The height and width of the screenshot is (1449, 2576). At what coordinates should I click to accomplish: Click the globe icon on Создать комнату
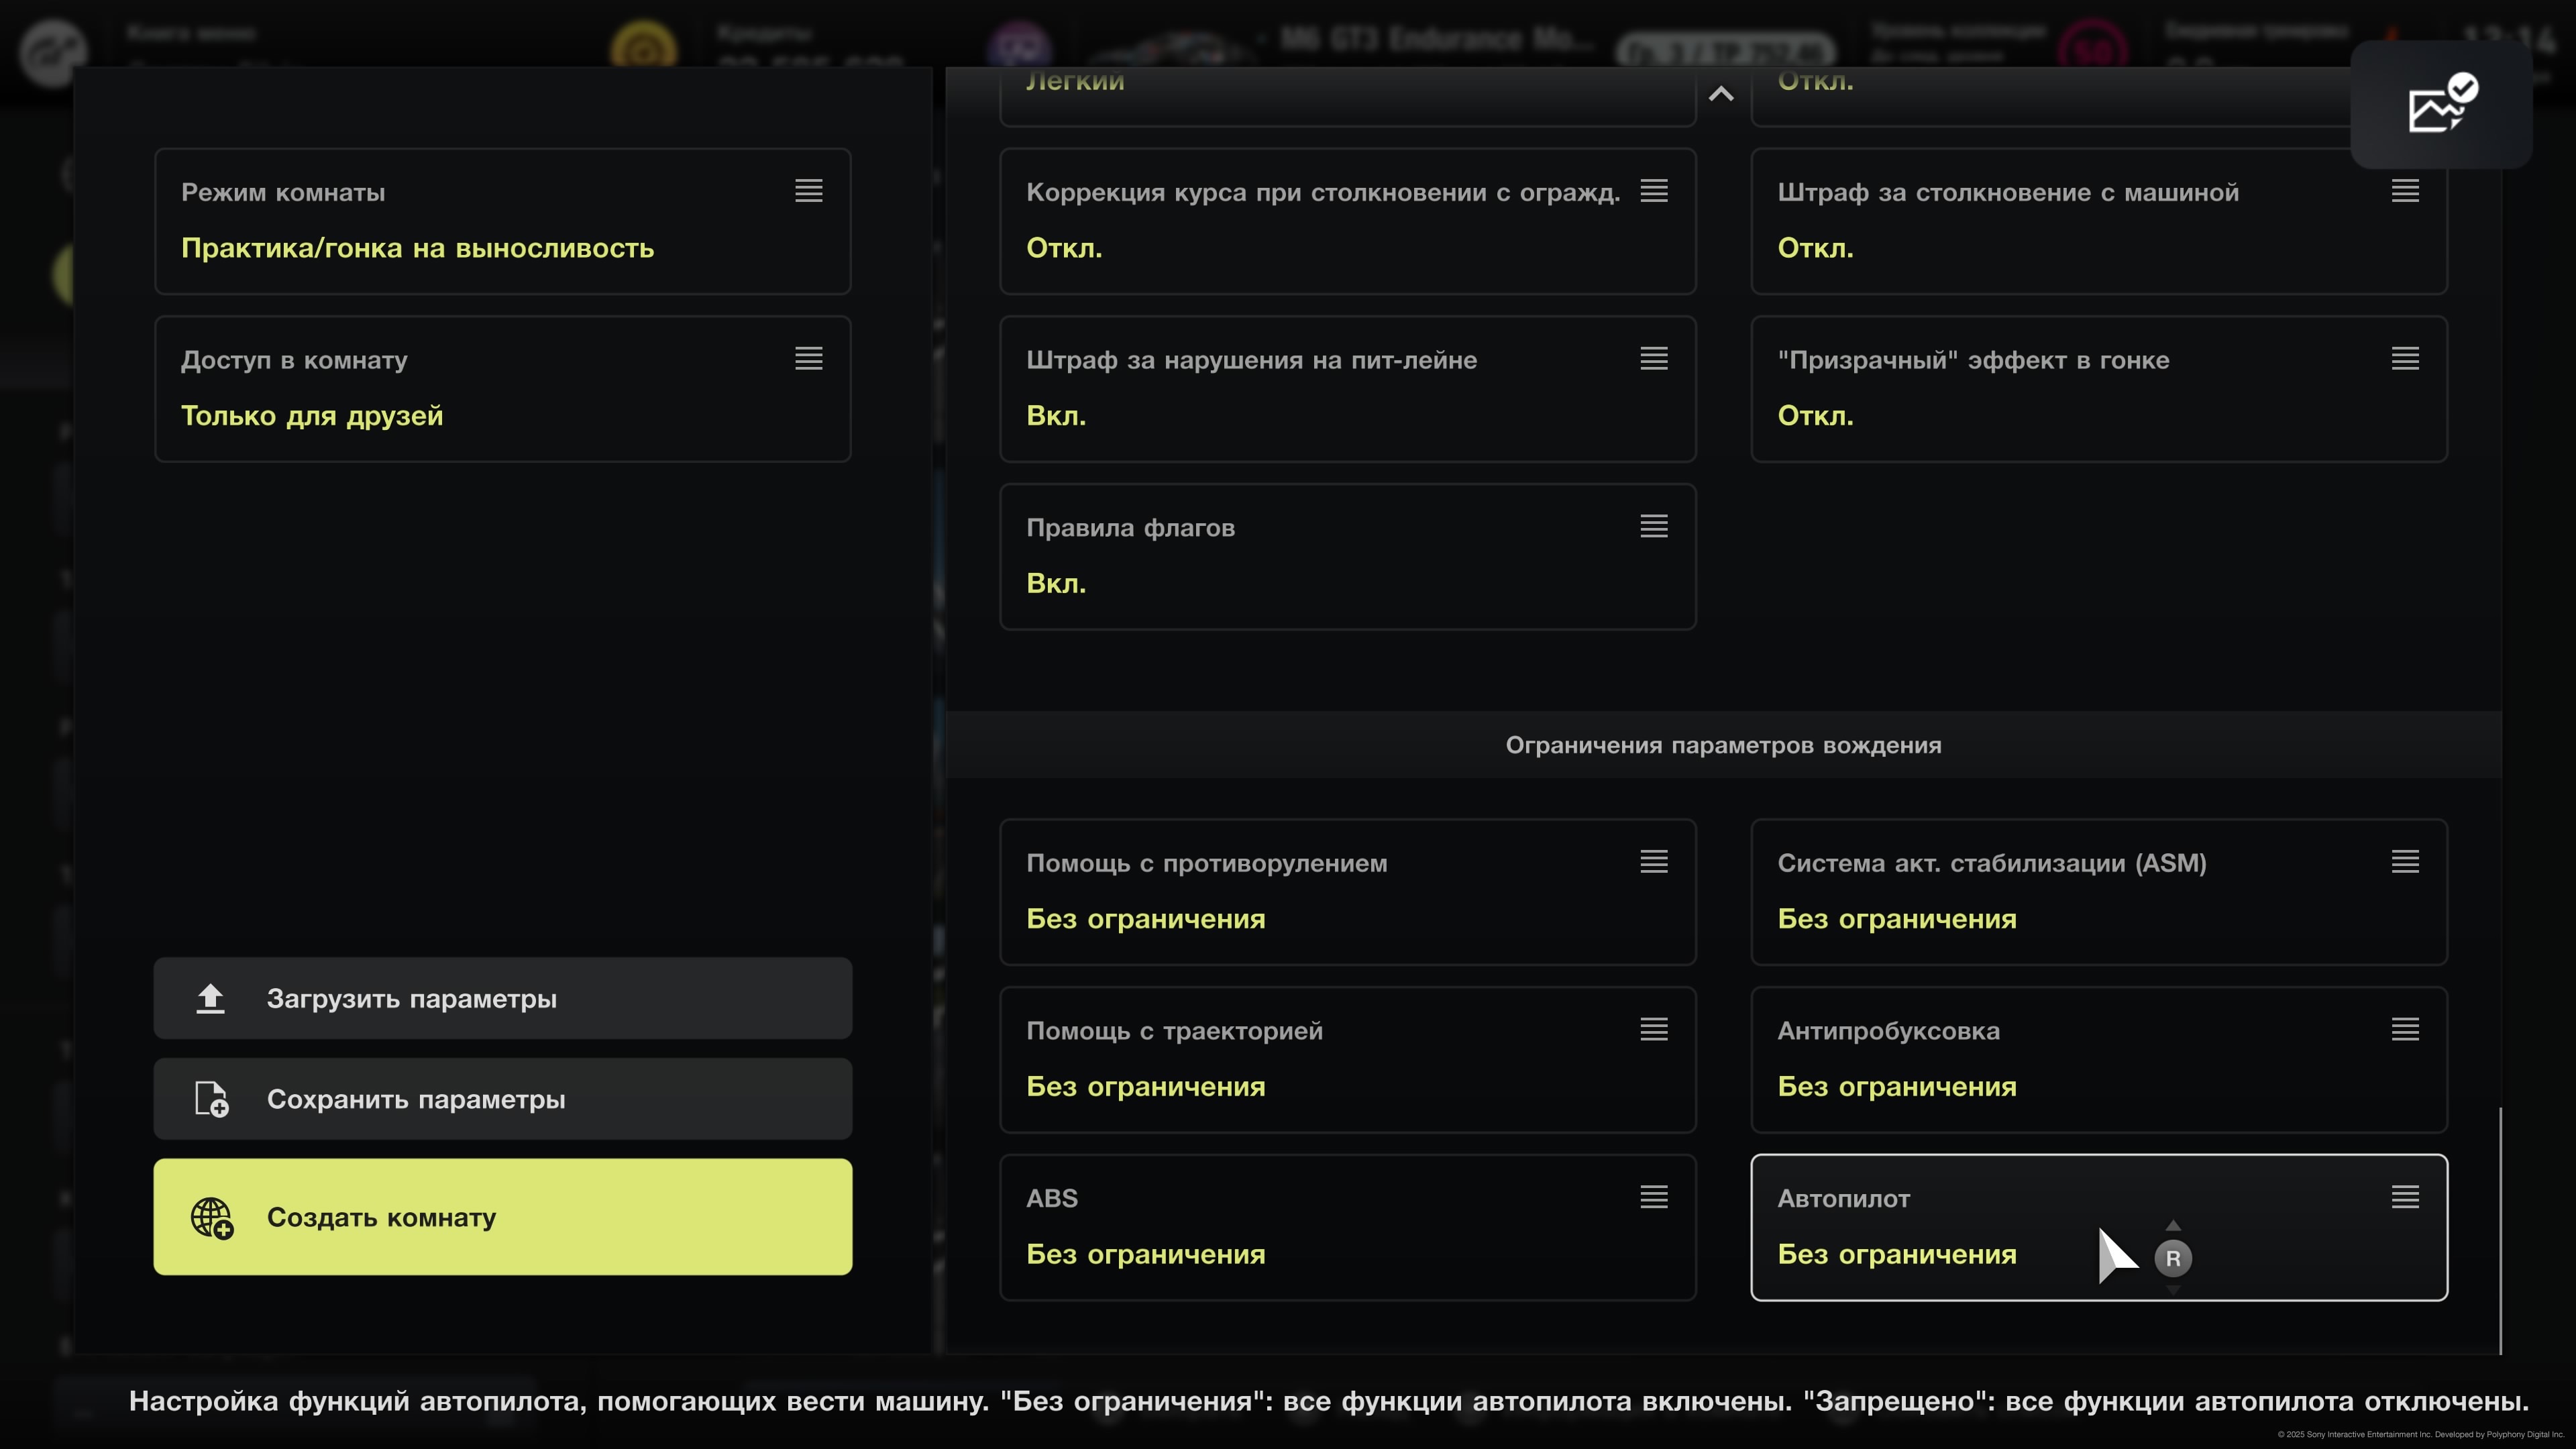[212, 1217]
